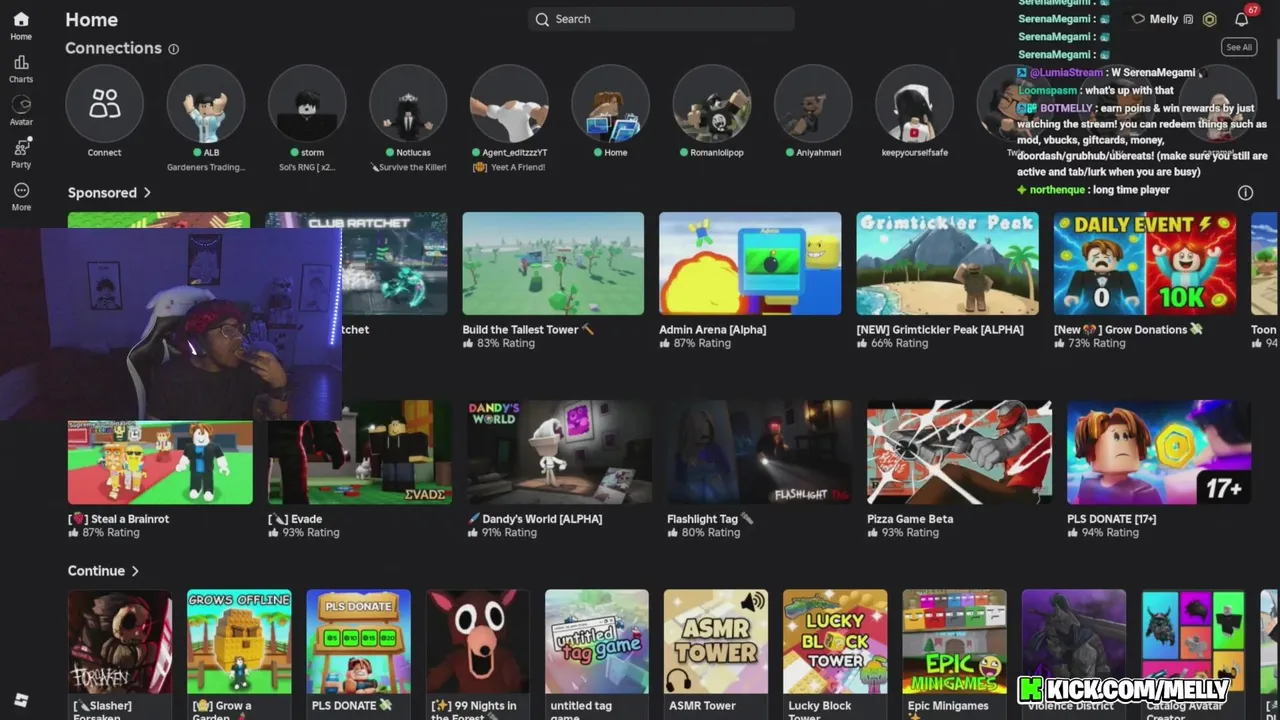Expand the Sponsored section chevron
The width and height of the screenshot is (1280, 720).
coord(147,193)
